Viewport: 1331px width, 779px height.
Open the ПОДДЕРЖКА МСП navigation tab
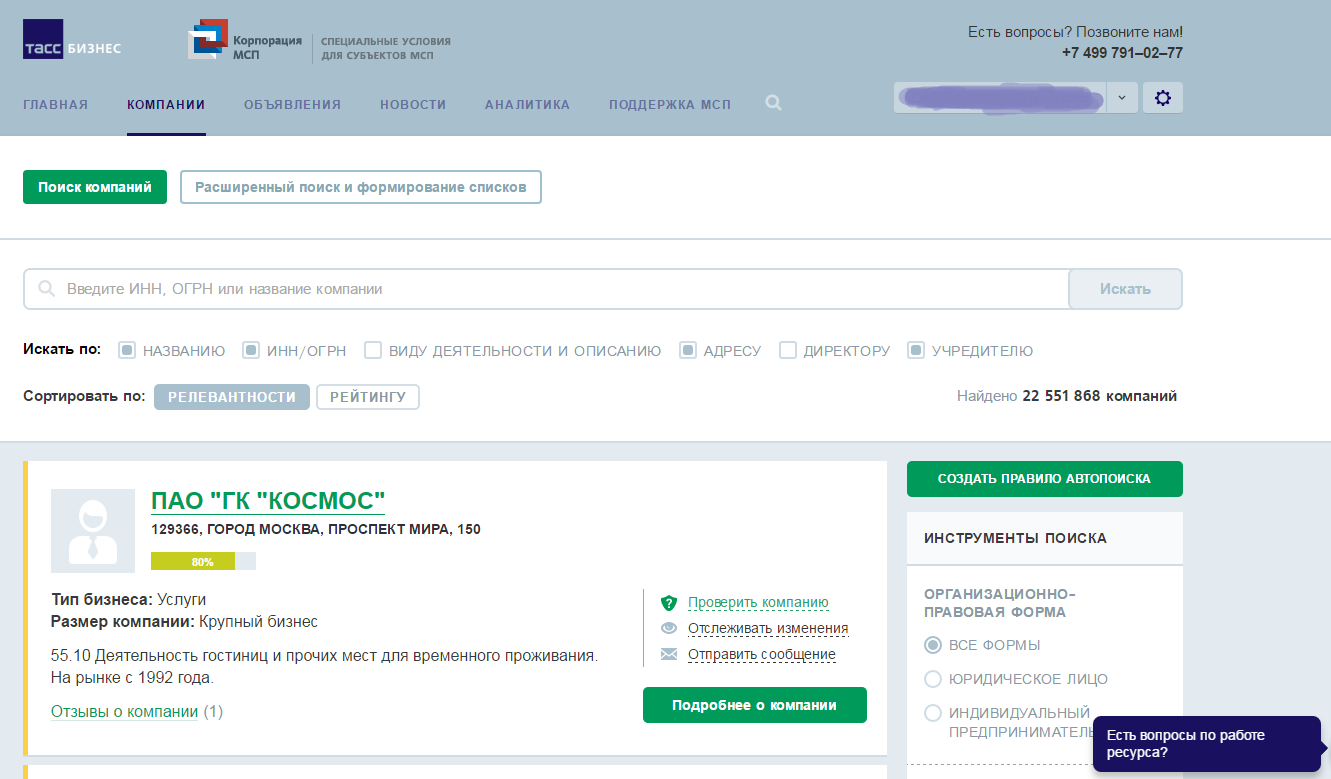pyautogui.click(x=670, y=104)
